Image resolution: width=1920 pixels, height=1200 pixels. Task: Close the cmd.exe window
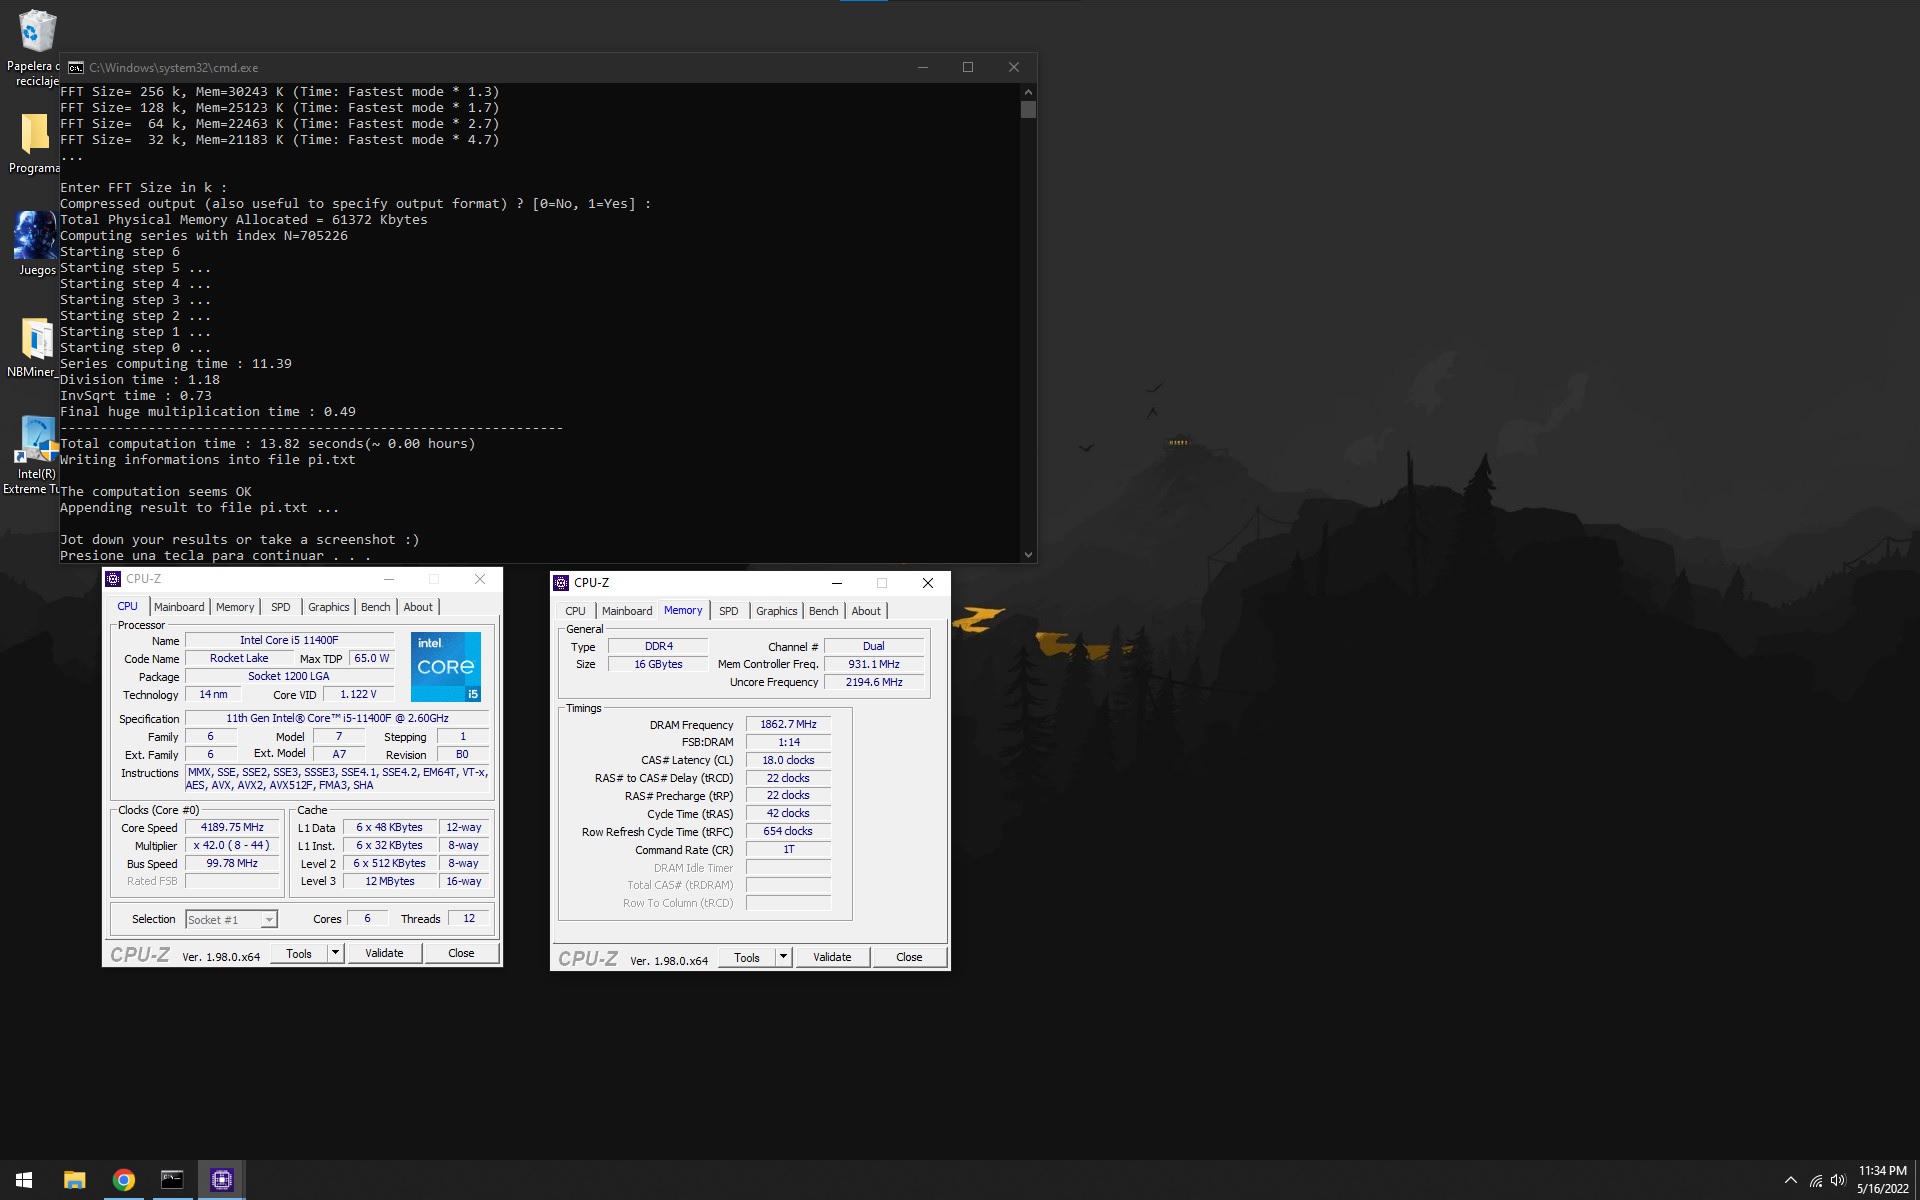click(x=1014, y=67)
